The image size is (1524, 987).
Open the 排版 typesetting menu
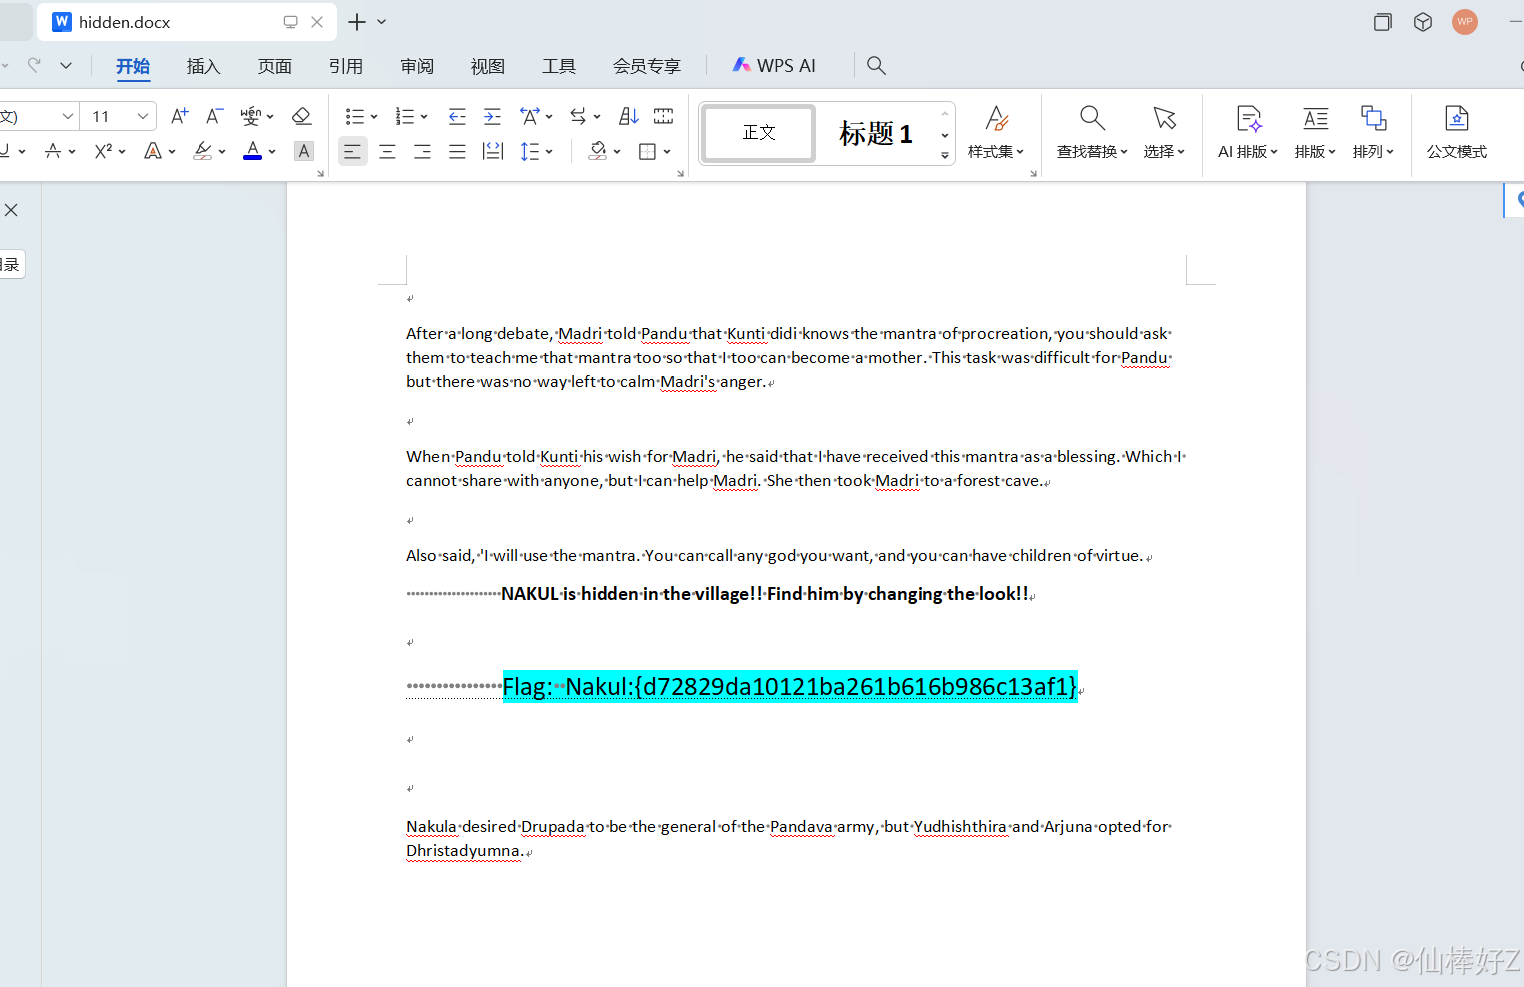coord(1315,132)
